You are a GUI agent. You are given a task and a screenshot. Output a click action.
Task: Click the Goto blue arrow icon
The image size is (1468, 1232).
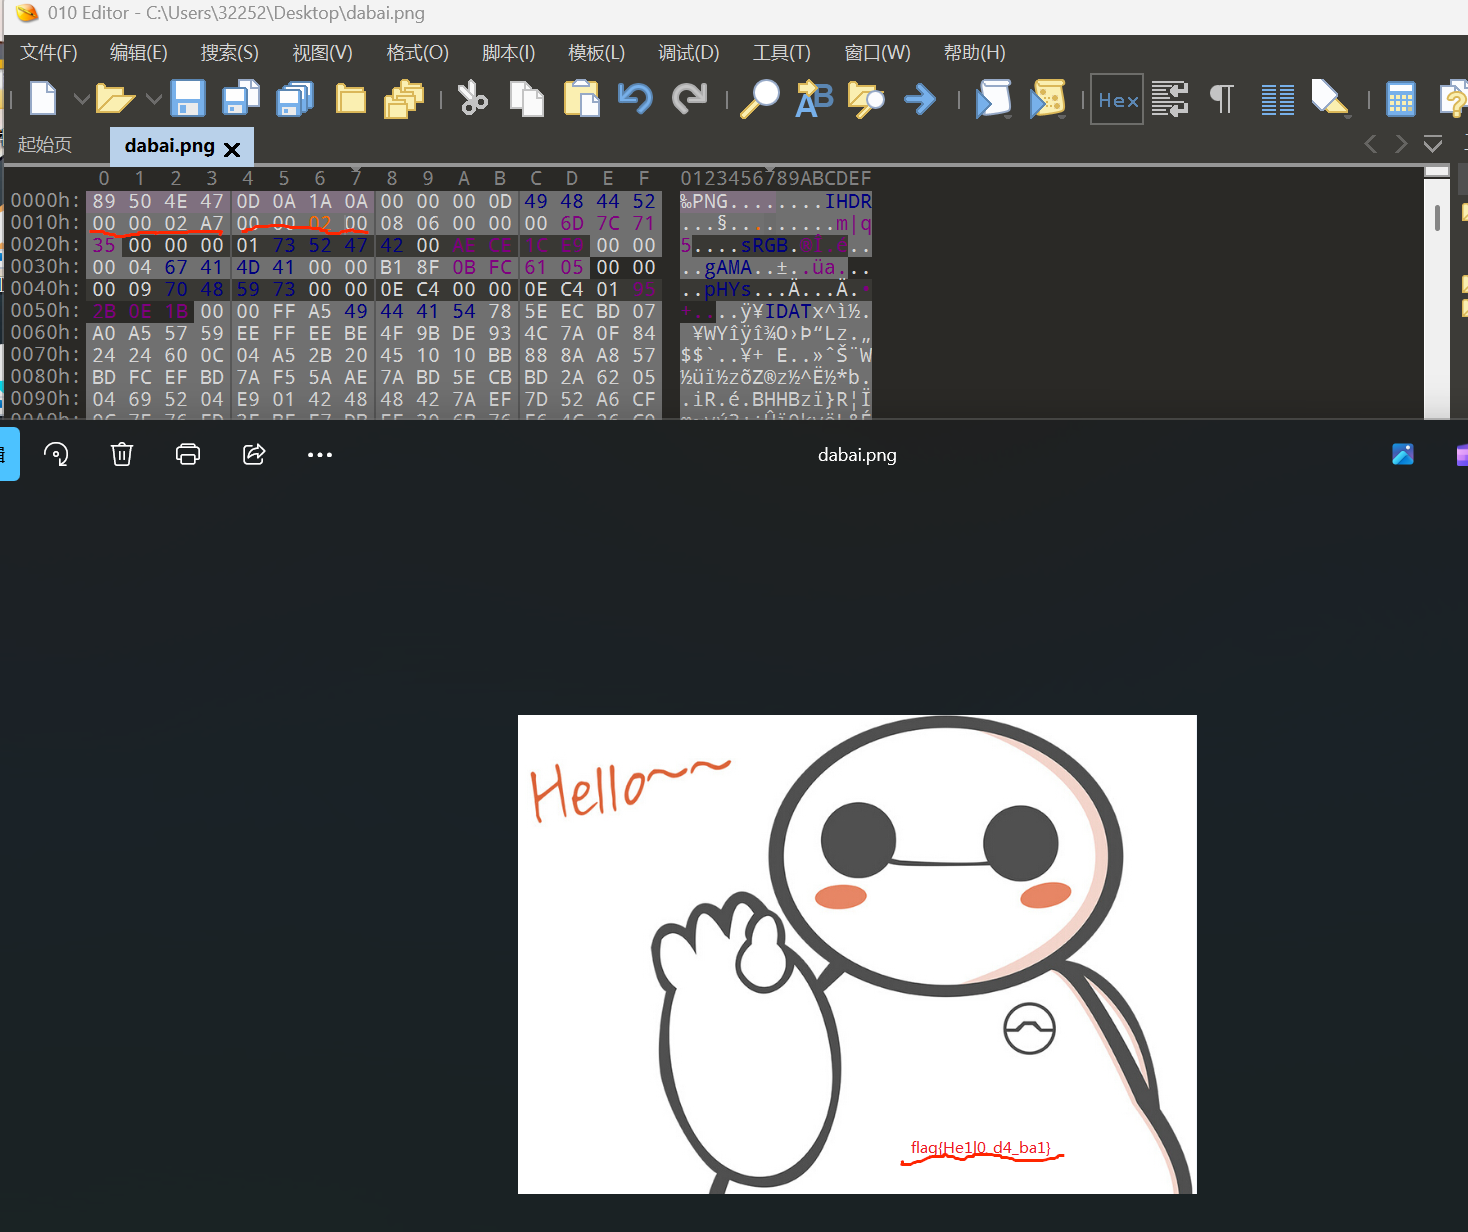click(919, 99)
